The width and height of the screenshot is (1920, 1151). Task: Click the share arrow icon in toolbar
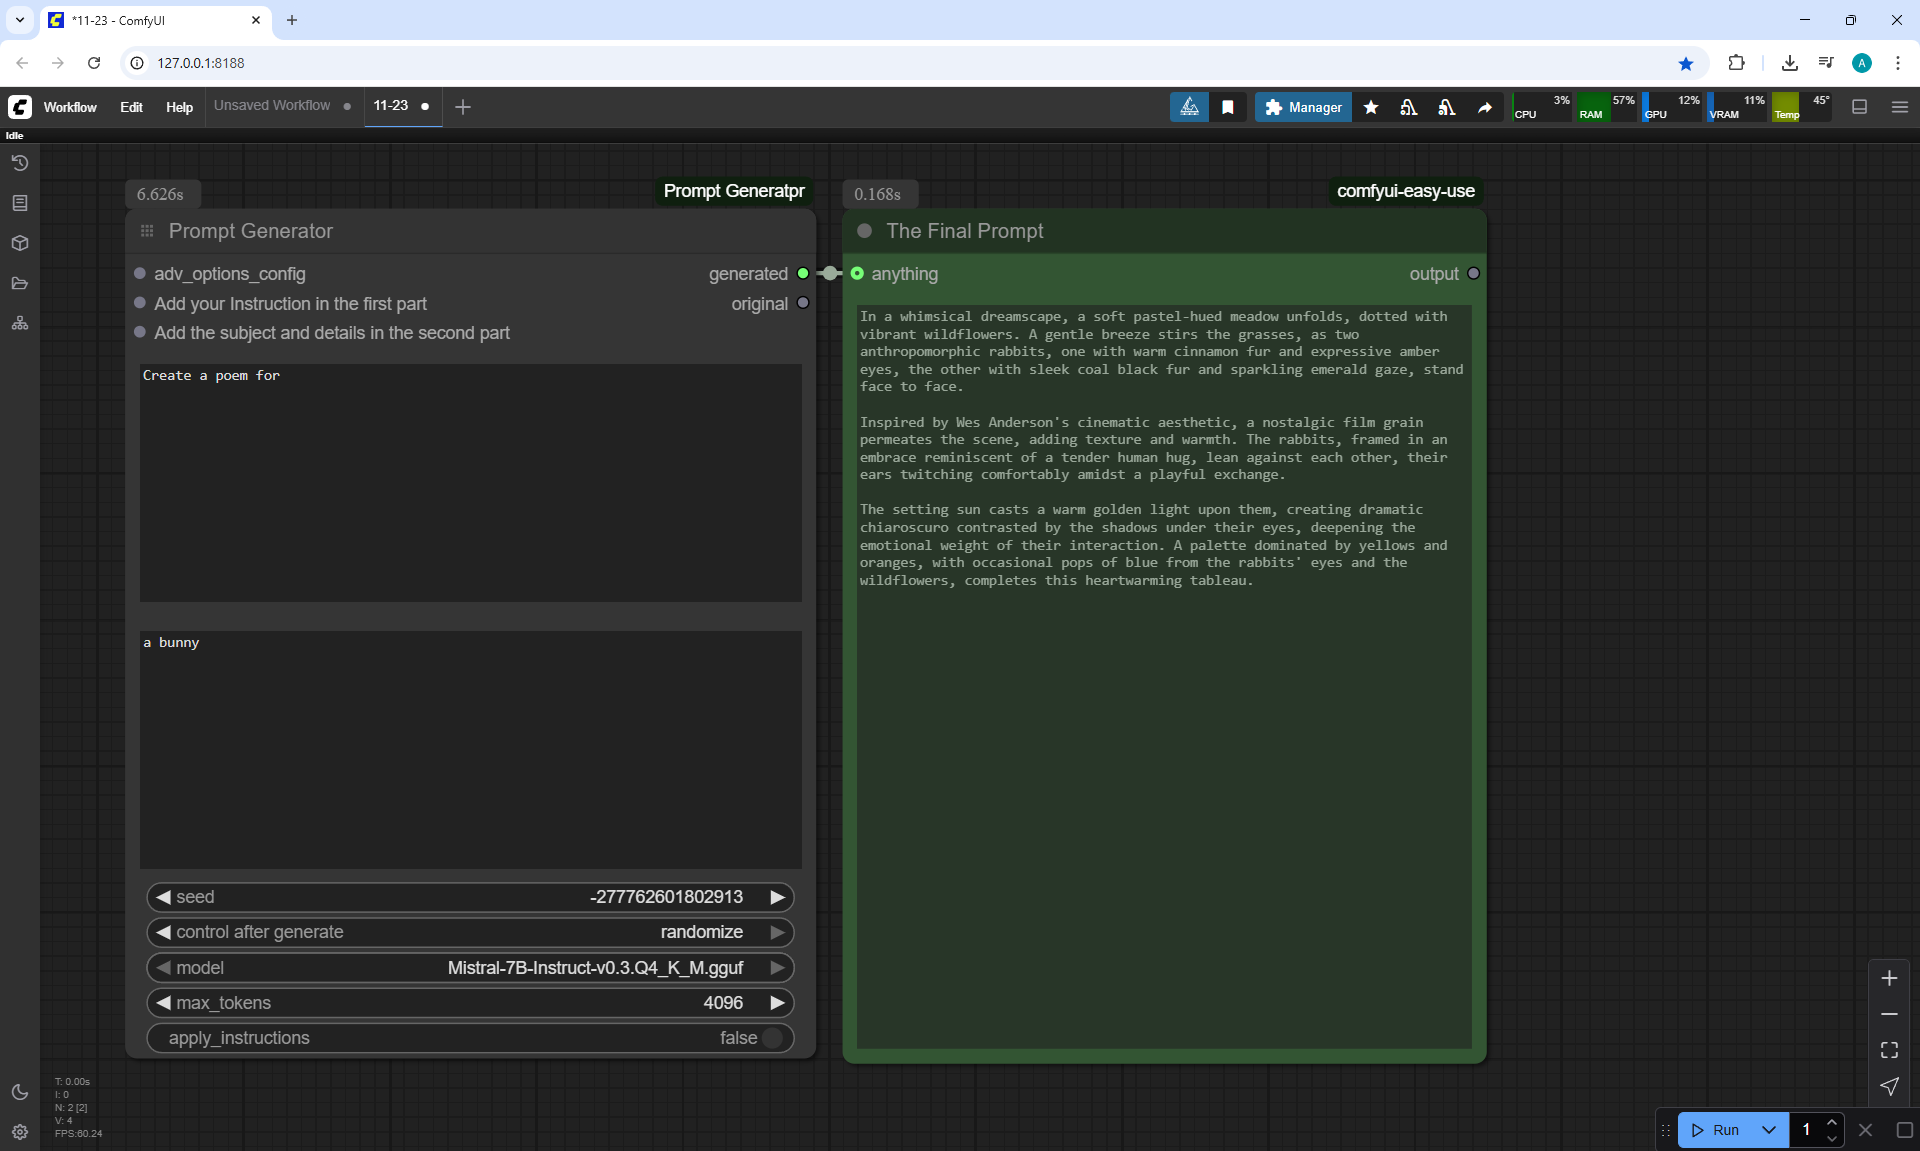tap(1485, 107)
